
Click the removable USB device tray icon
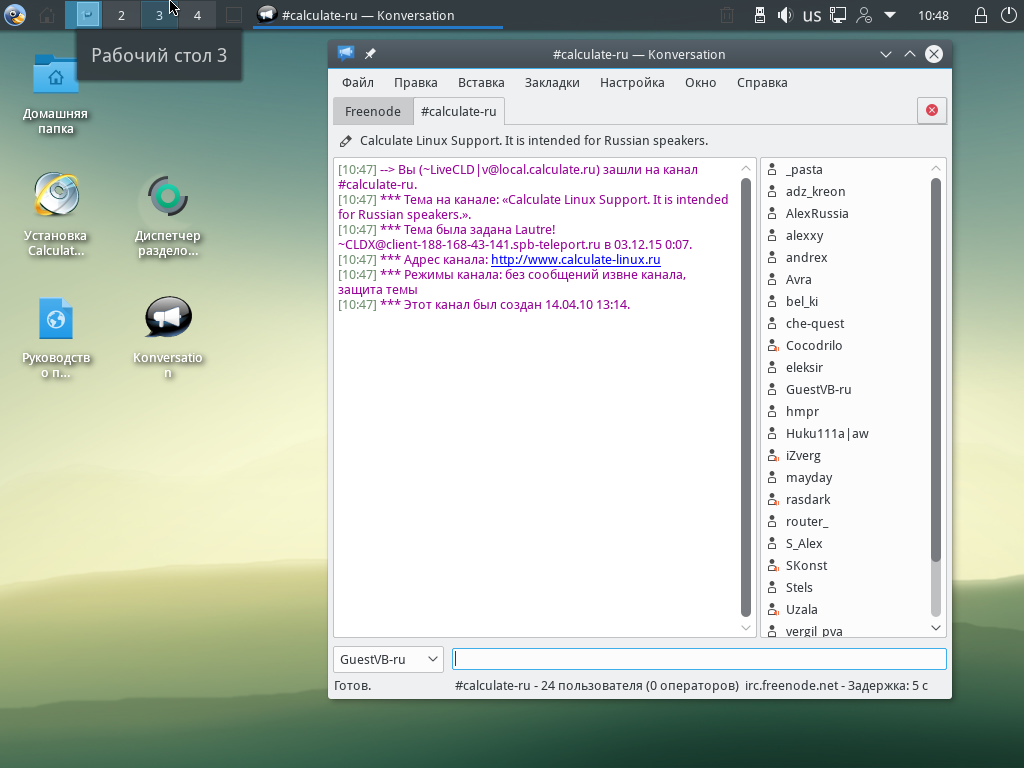[759, 15]
